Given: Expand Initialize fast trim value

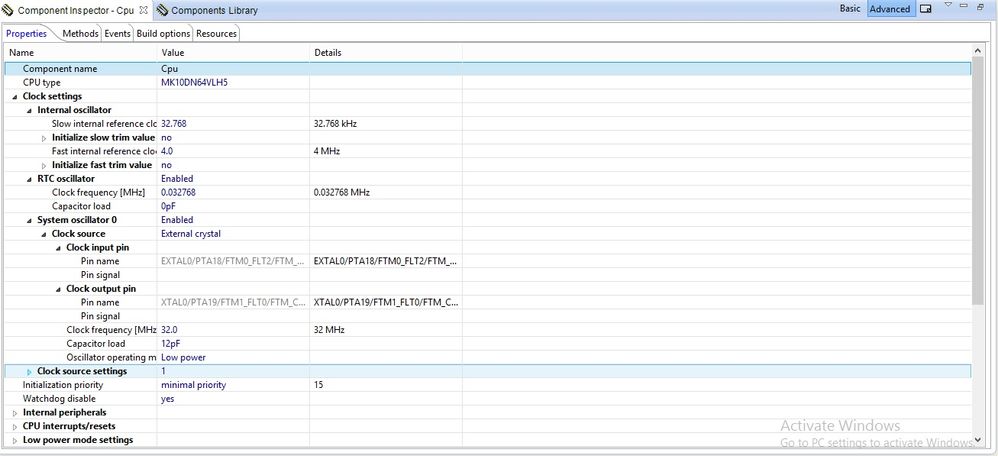Looking at the screenshot, I should [x=44, y=166].
